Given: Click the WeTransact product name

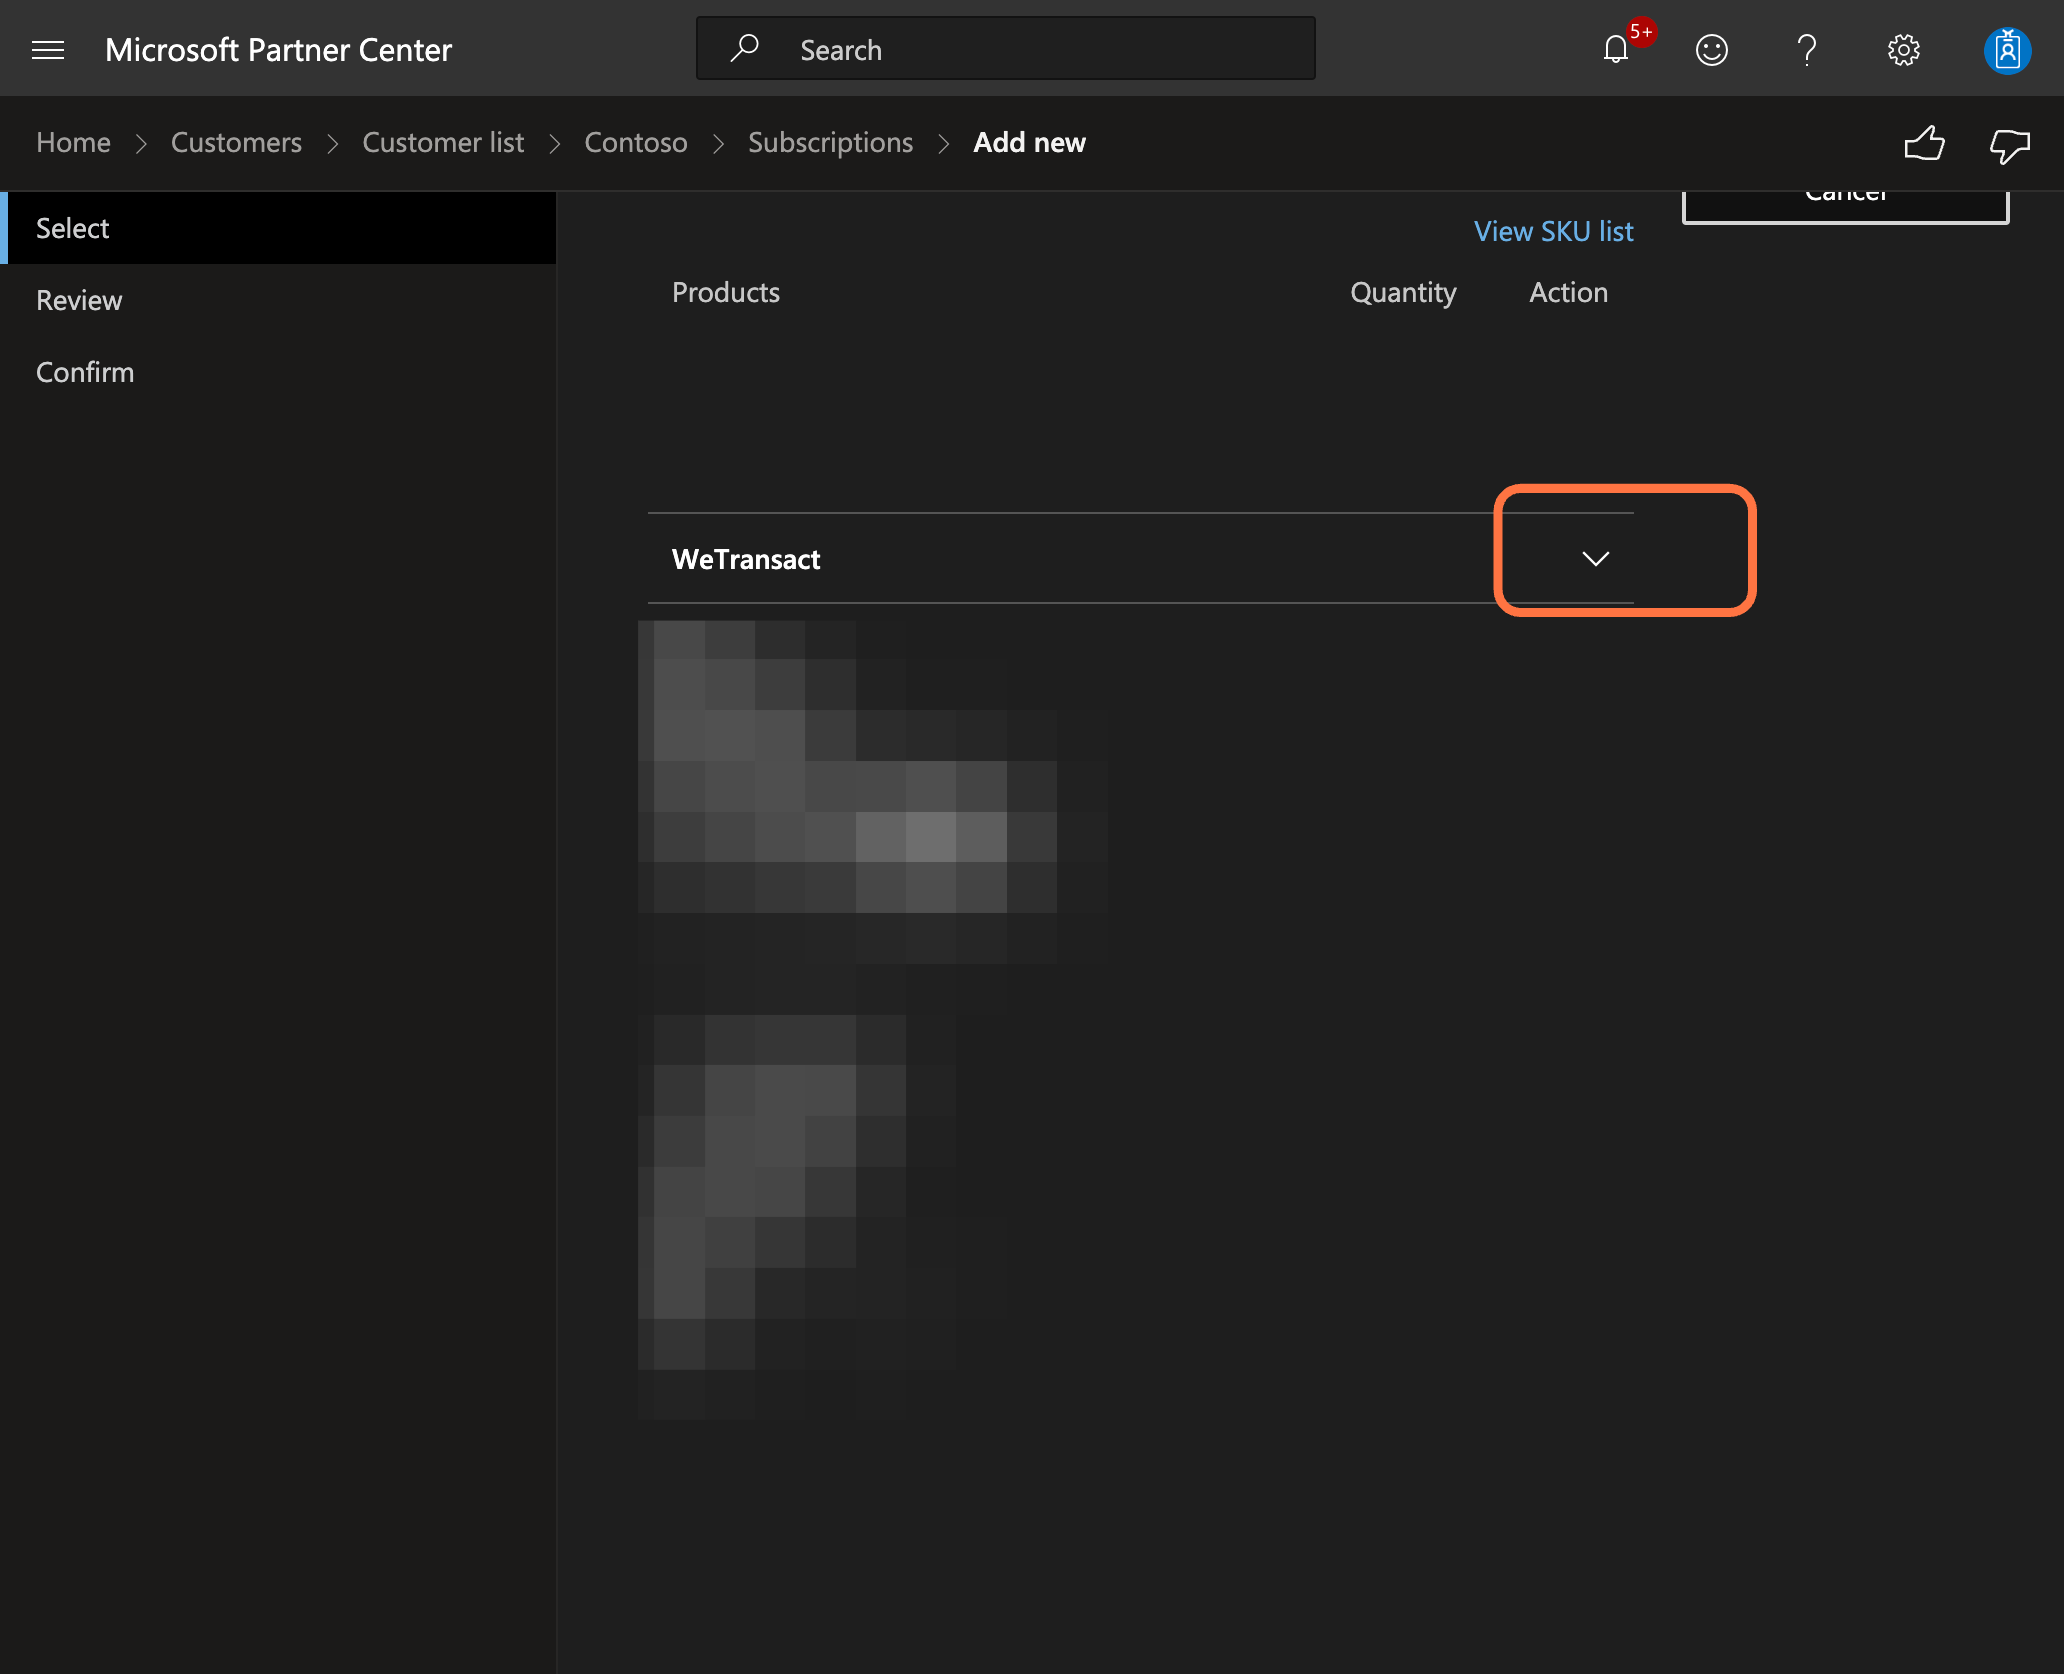Looking at the screenshot, I should [746, 559].
